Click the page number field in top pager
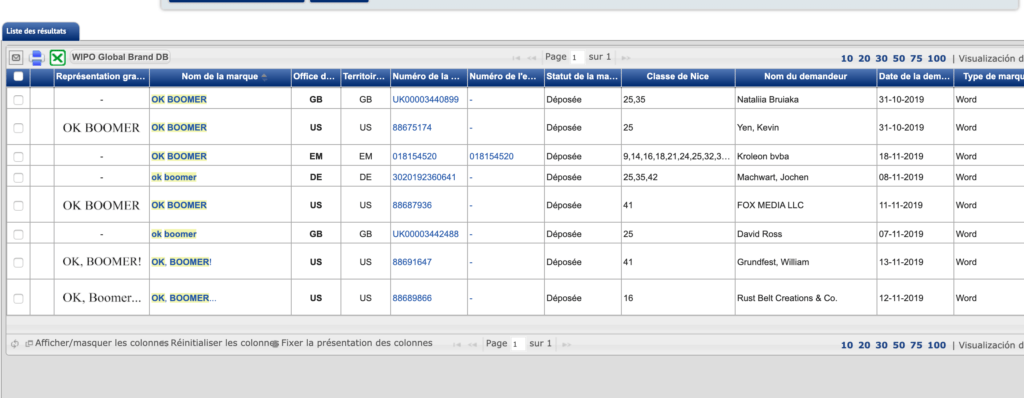 [577, 58]
